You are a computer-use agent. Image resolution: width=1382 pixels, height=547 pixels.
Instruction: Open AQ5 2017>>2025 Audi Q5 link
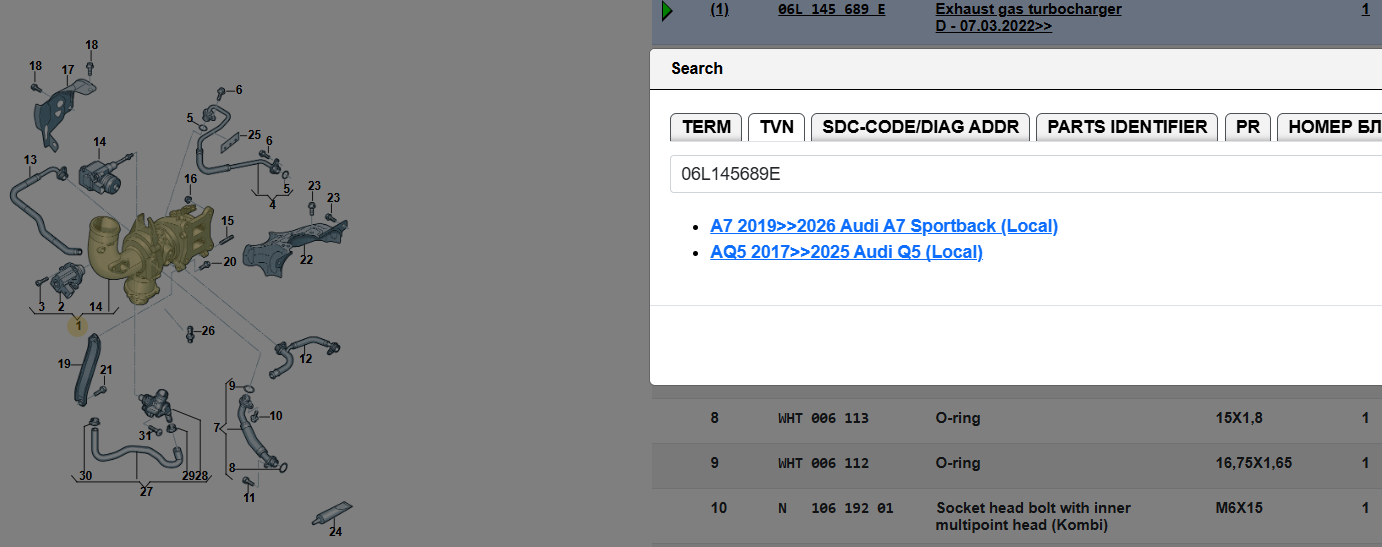(x=846, y=252)
